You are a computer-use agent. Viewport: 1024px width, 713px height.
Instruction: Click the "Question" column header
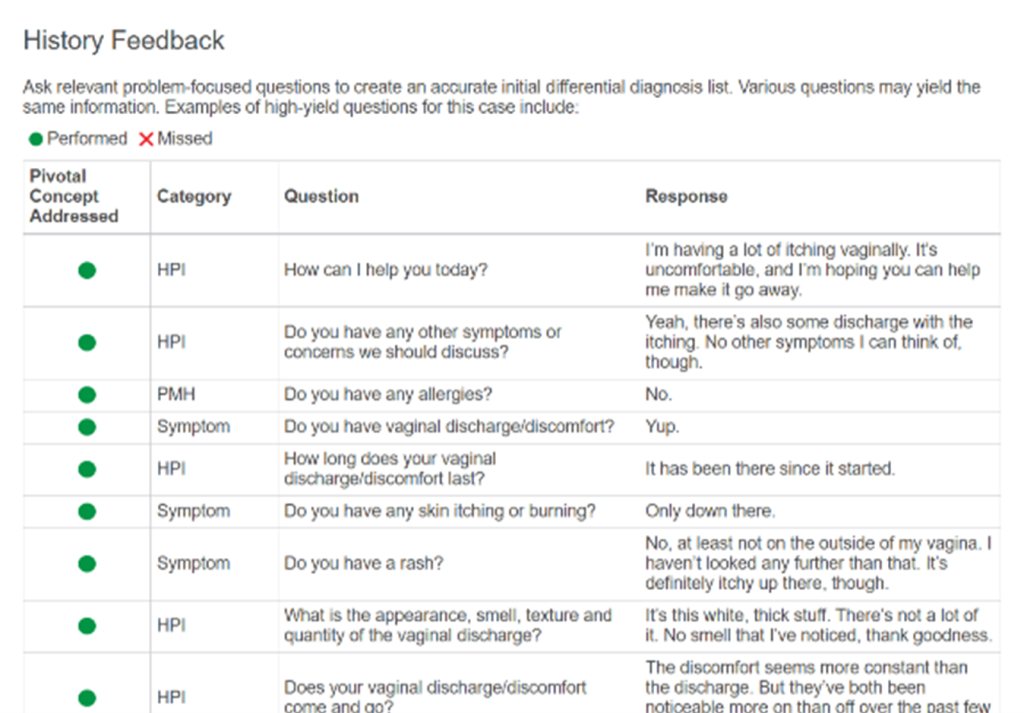click(321, 196)
